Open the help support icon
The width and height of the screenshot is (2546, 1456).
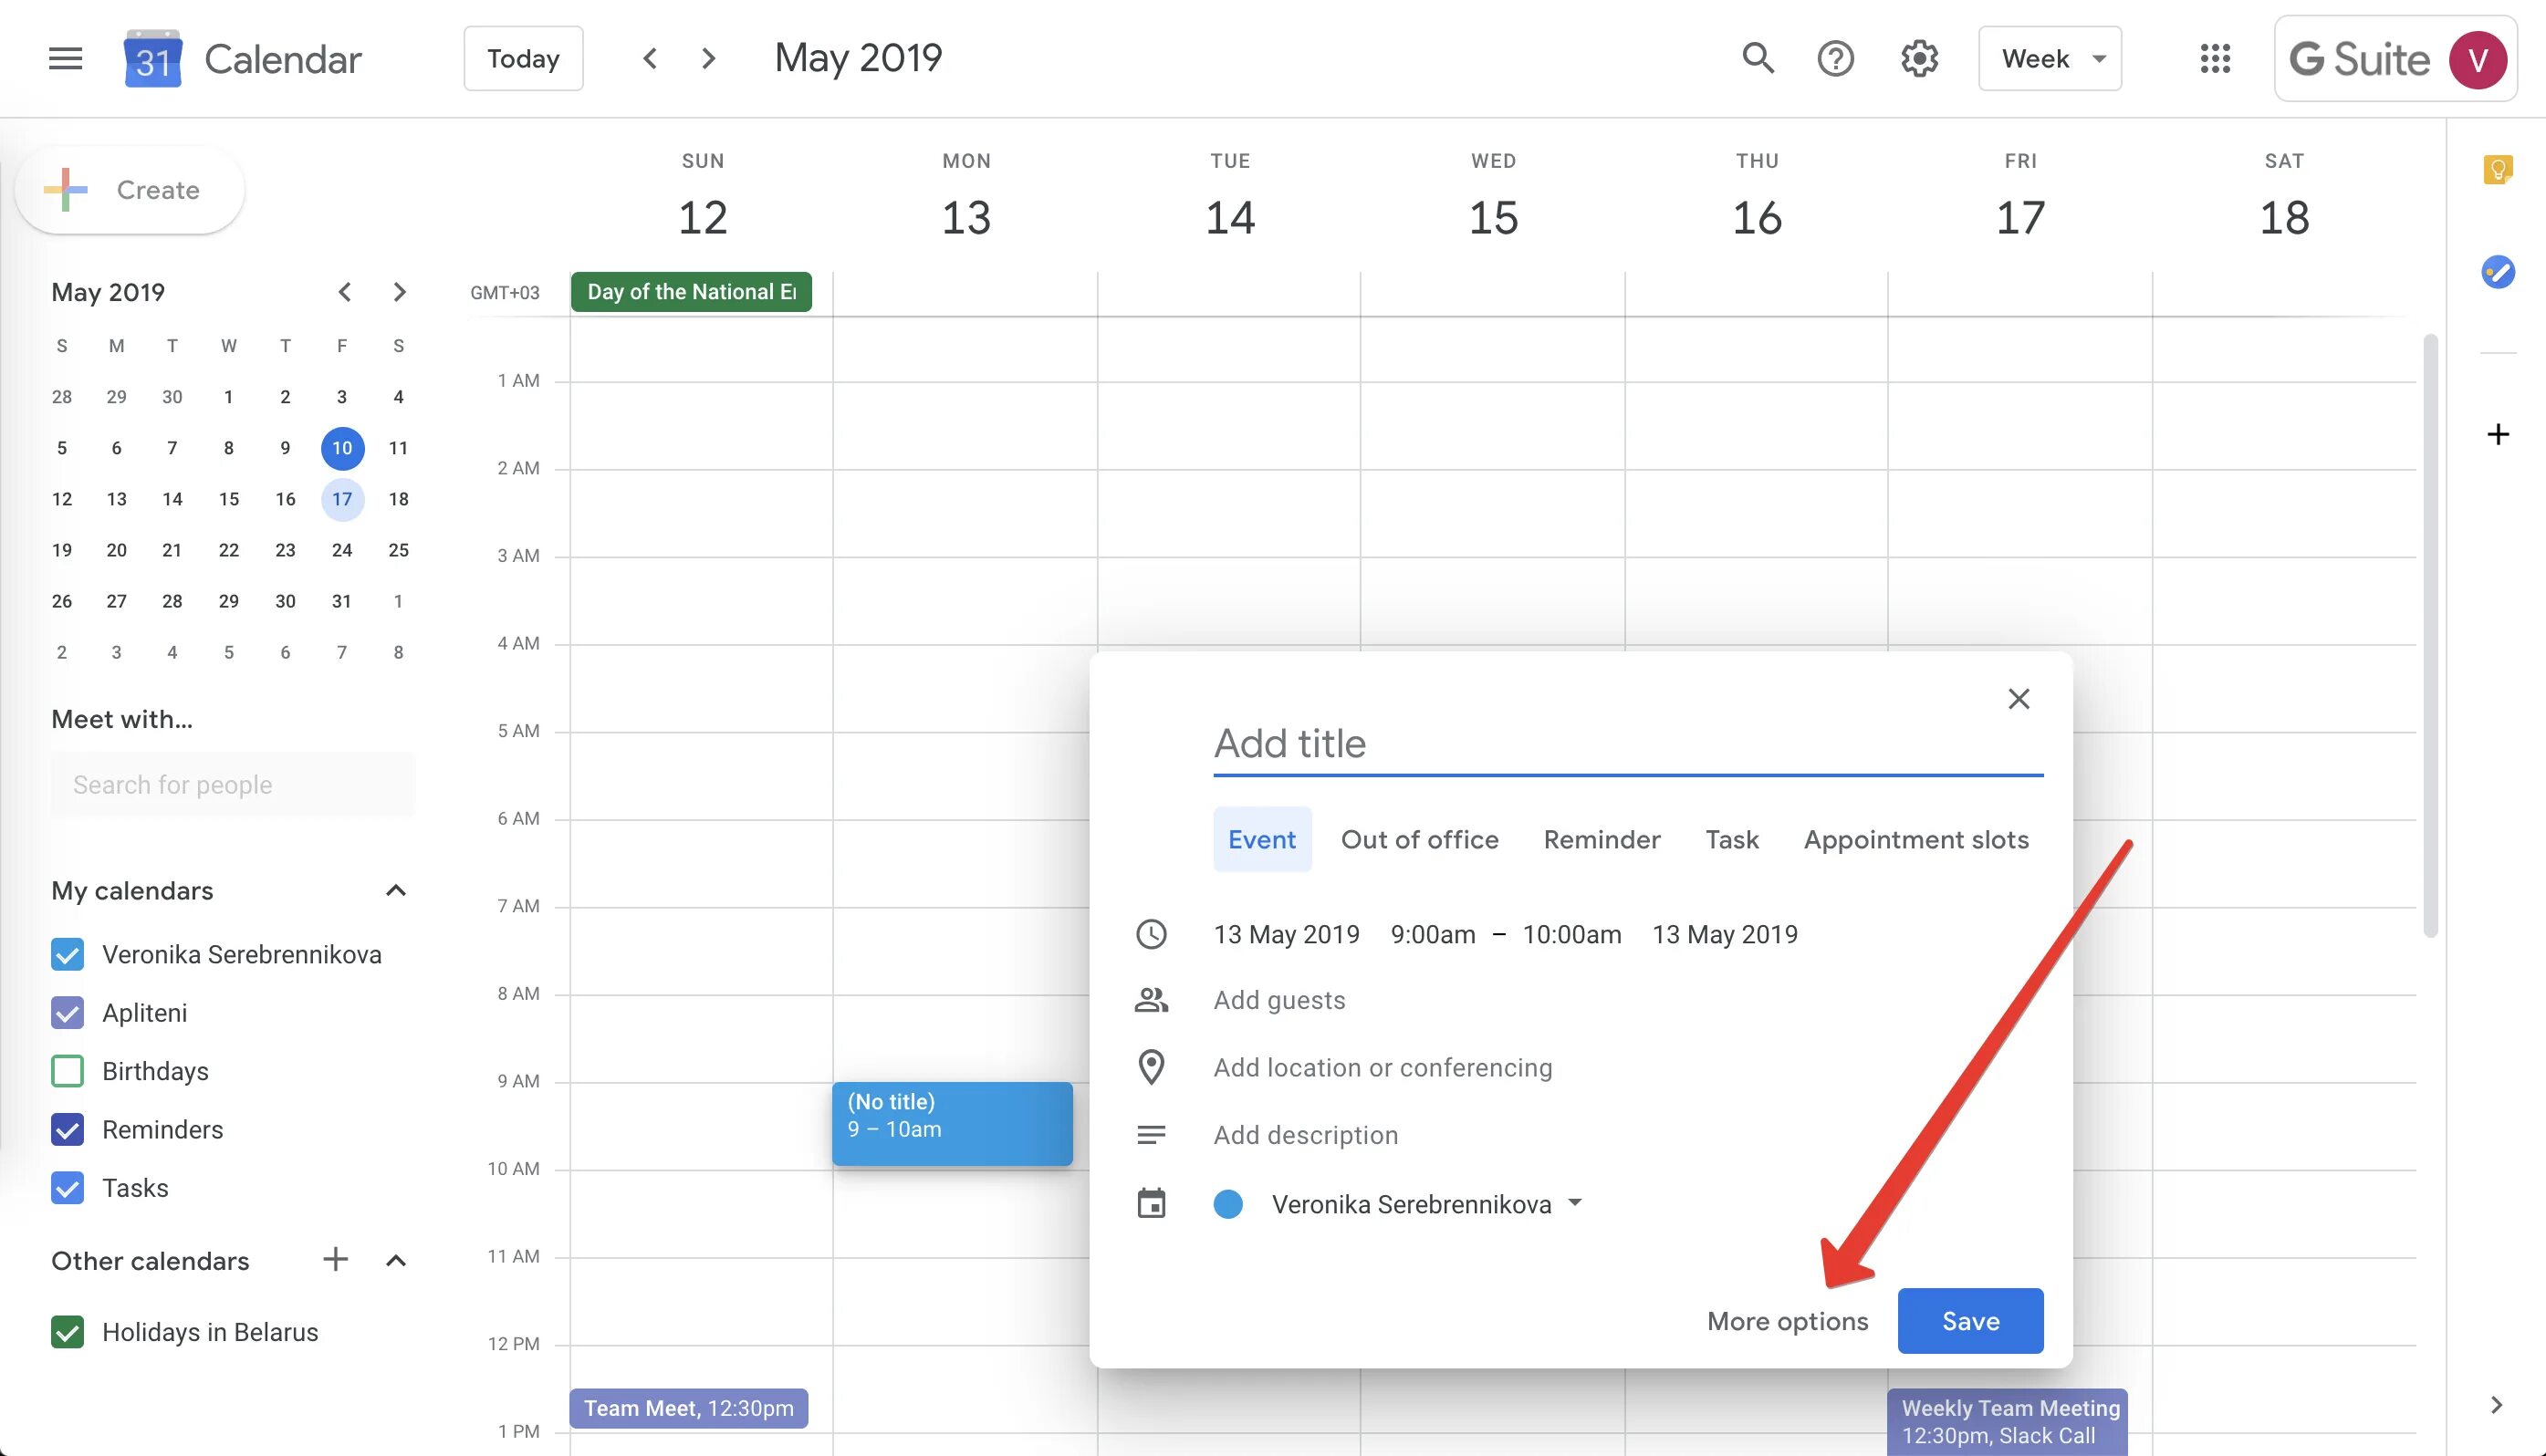[x=1835, y=58]
